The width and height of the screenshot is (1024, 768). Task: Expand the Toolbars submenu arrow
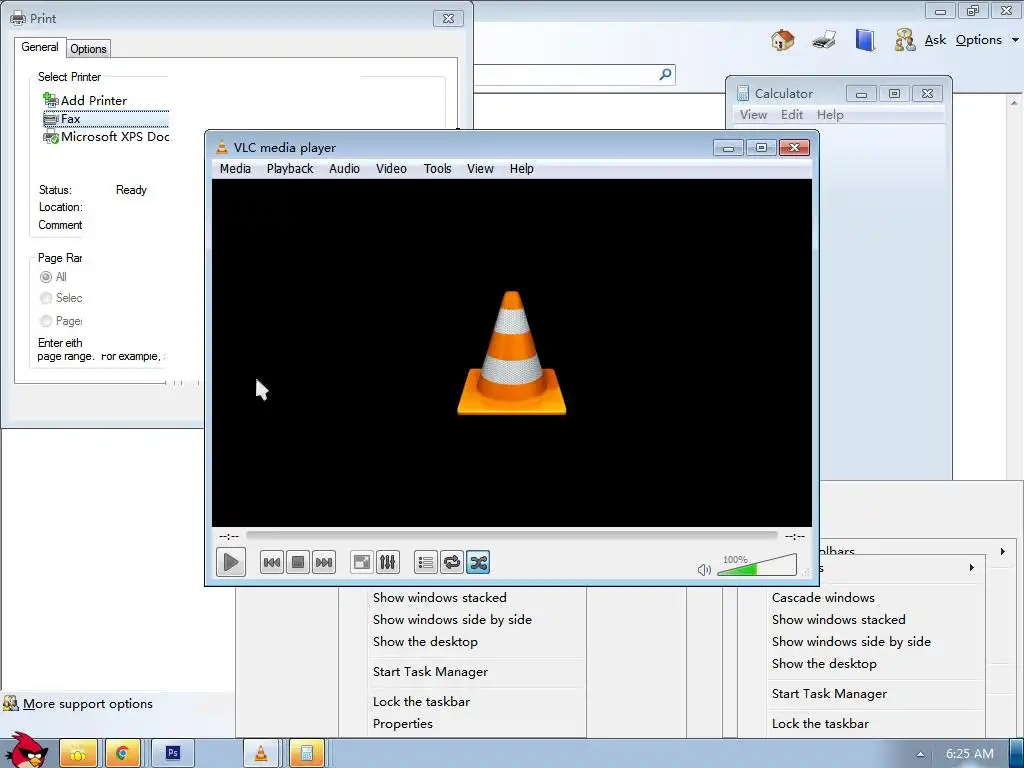coord(1002,552)
